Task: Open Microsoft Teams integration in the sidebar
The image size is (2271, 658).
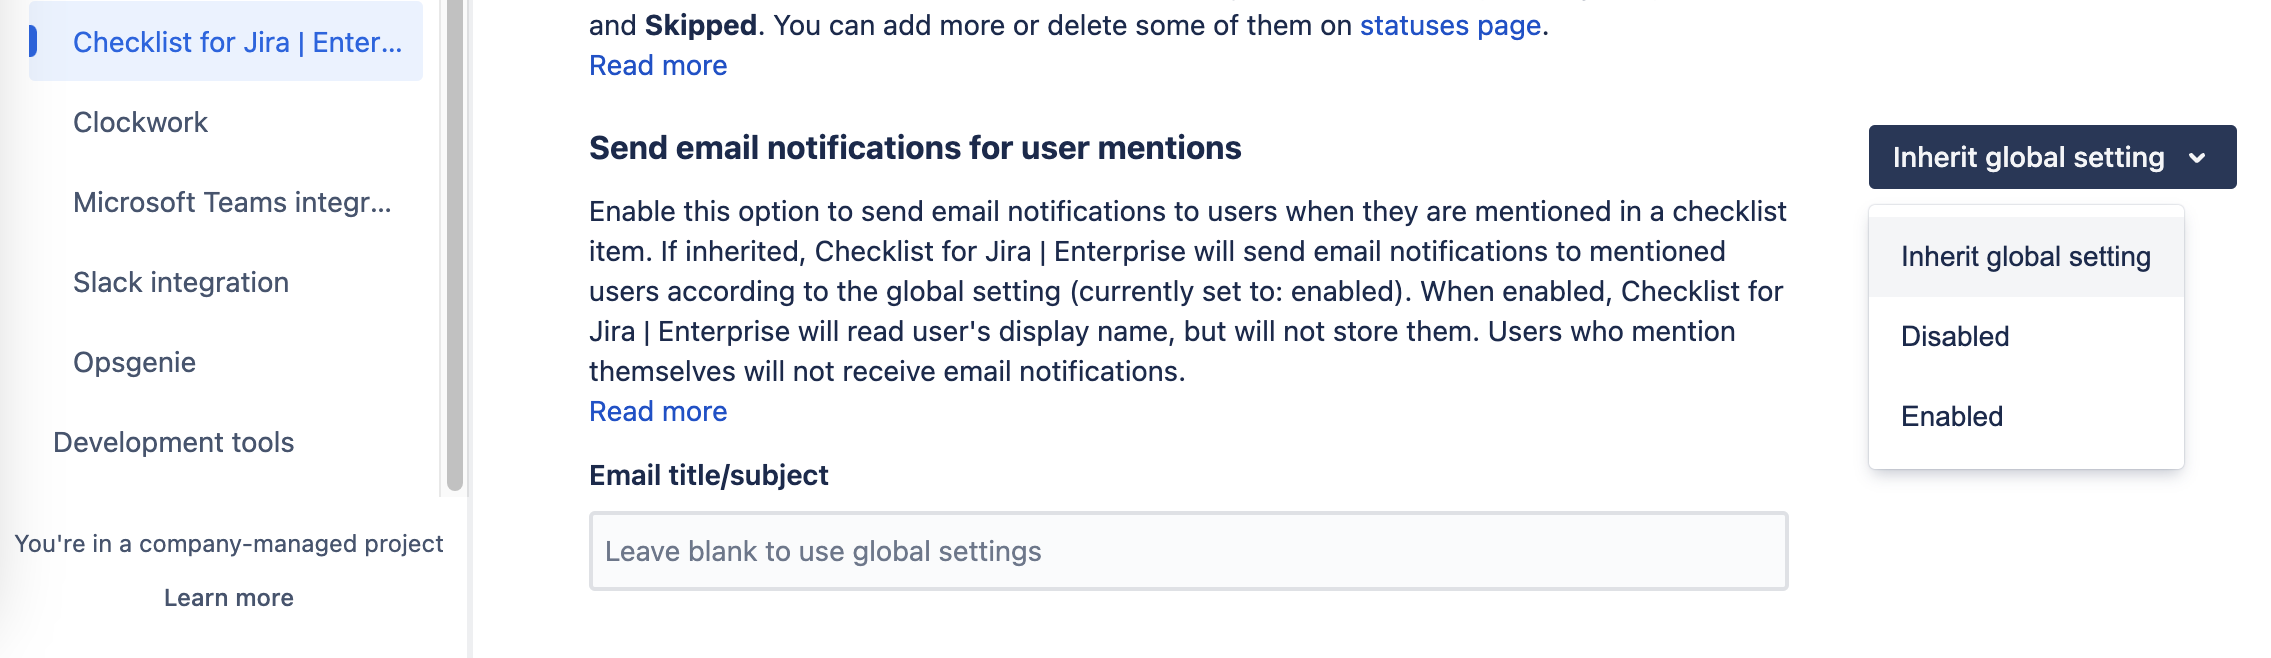Action: pos(231,202)
